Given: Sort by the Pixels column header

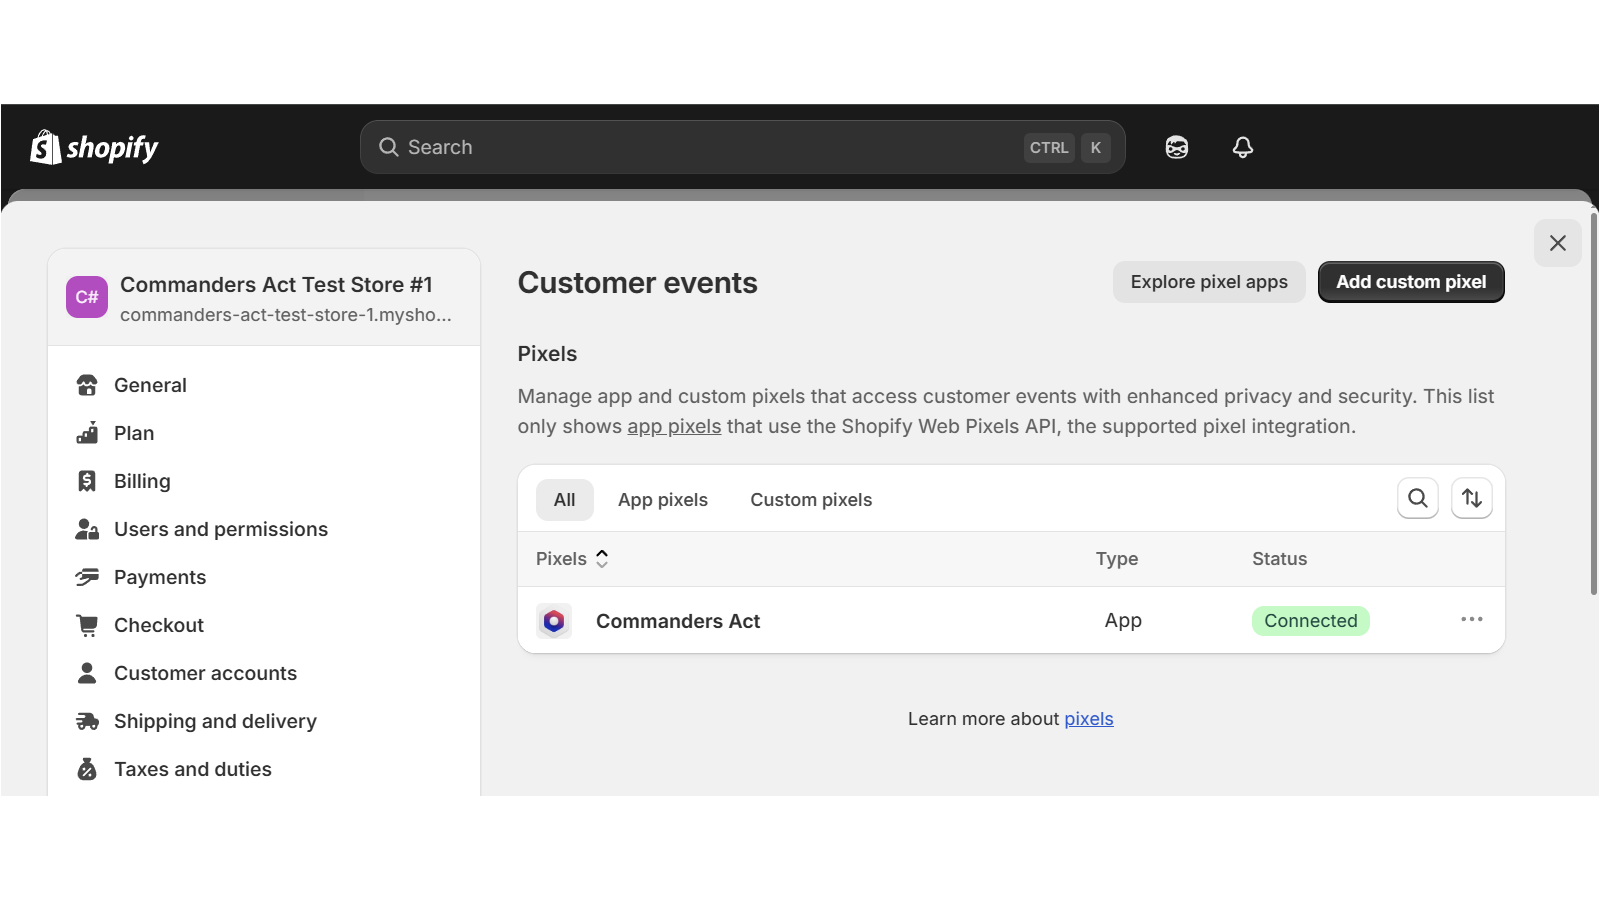Looking at the screenshot, I should click(x=572, y=559).
